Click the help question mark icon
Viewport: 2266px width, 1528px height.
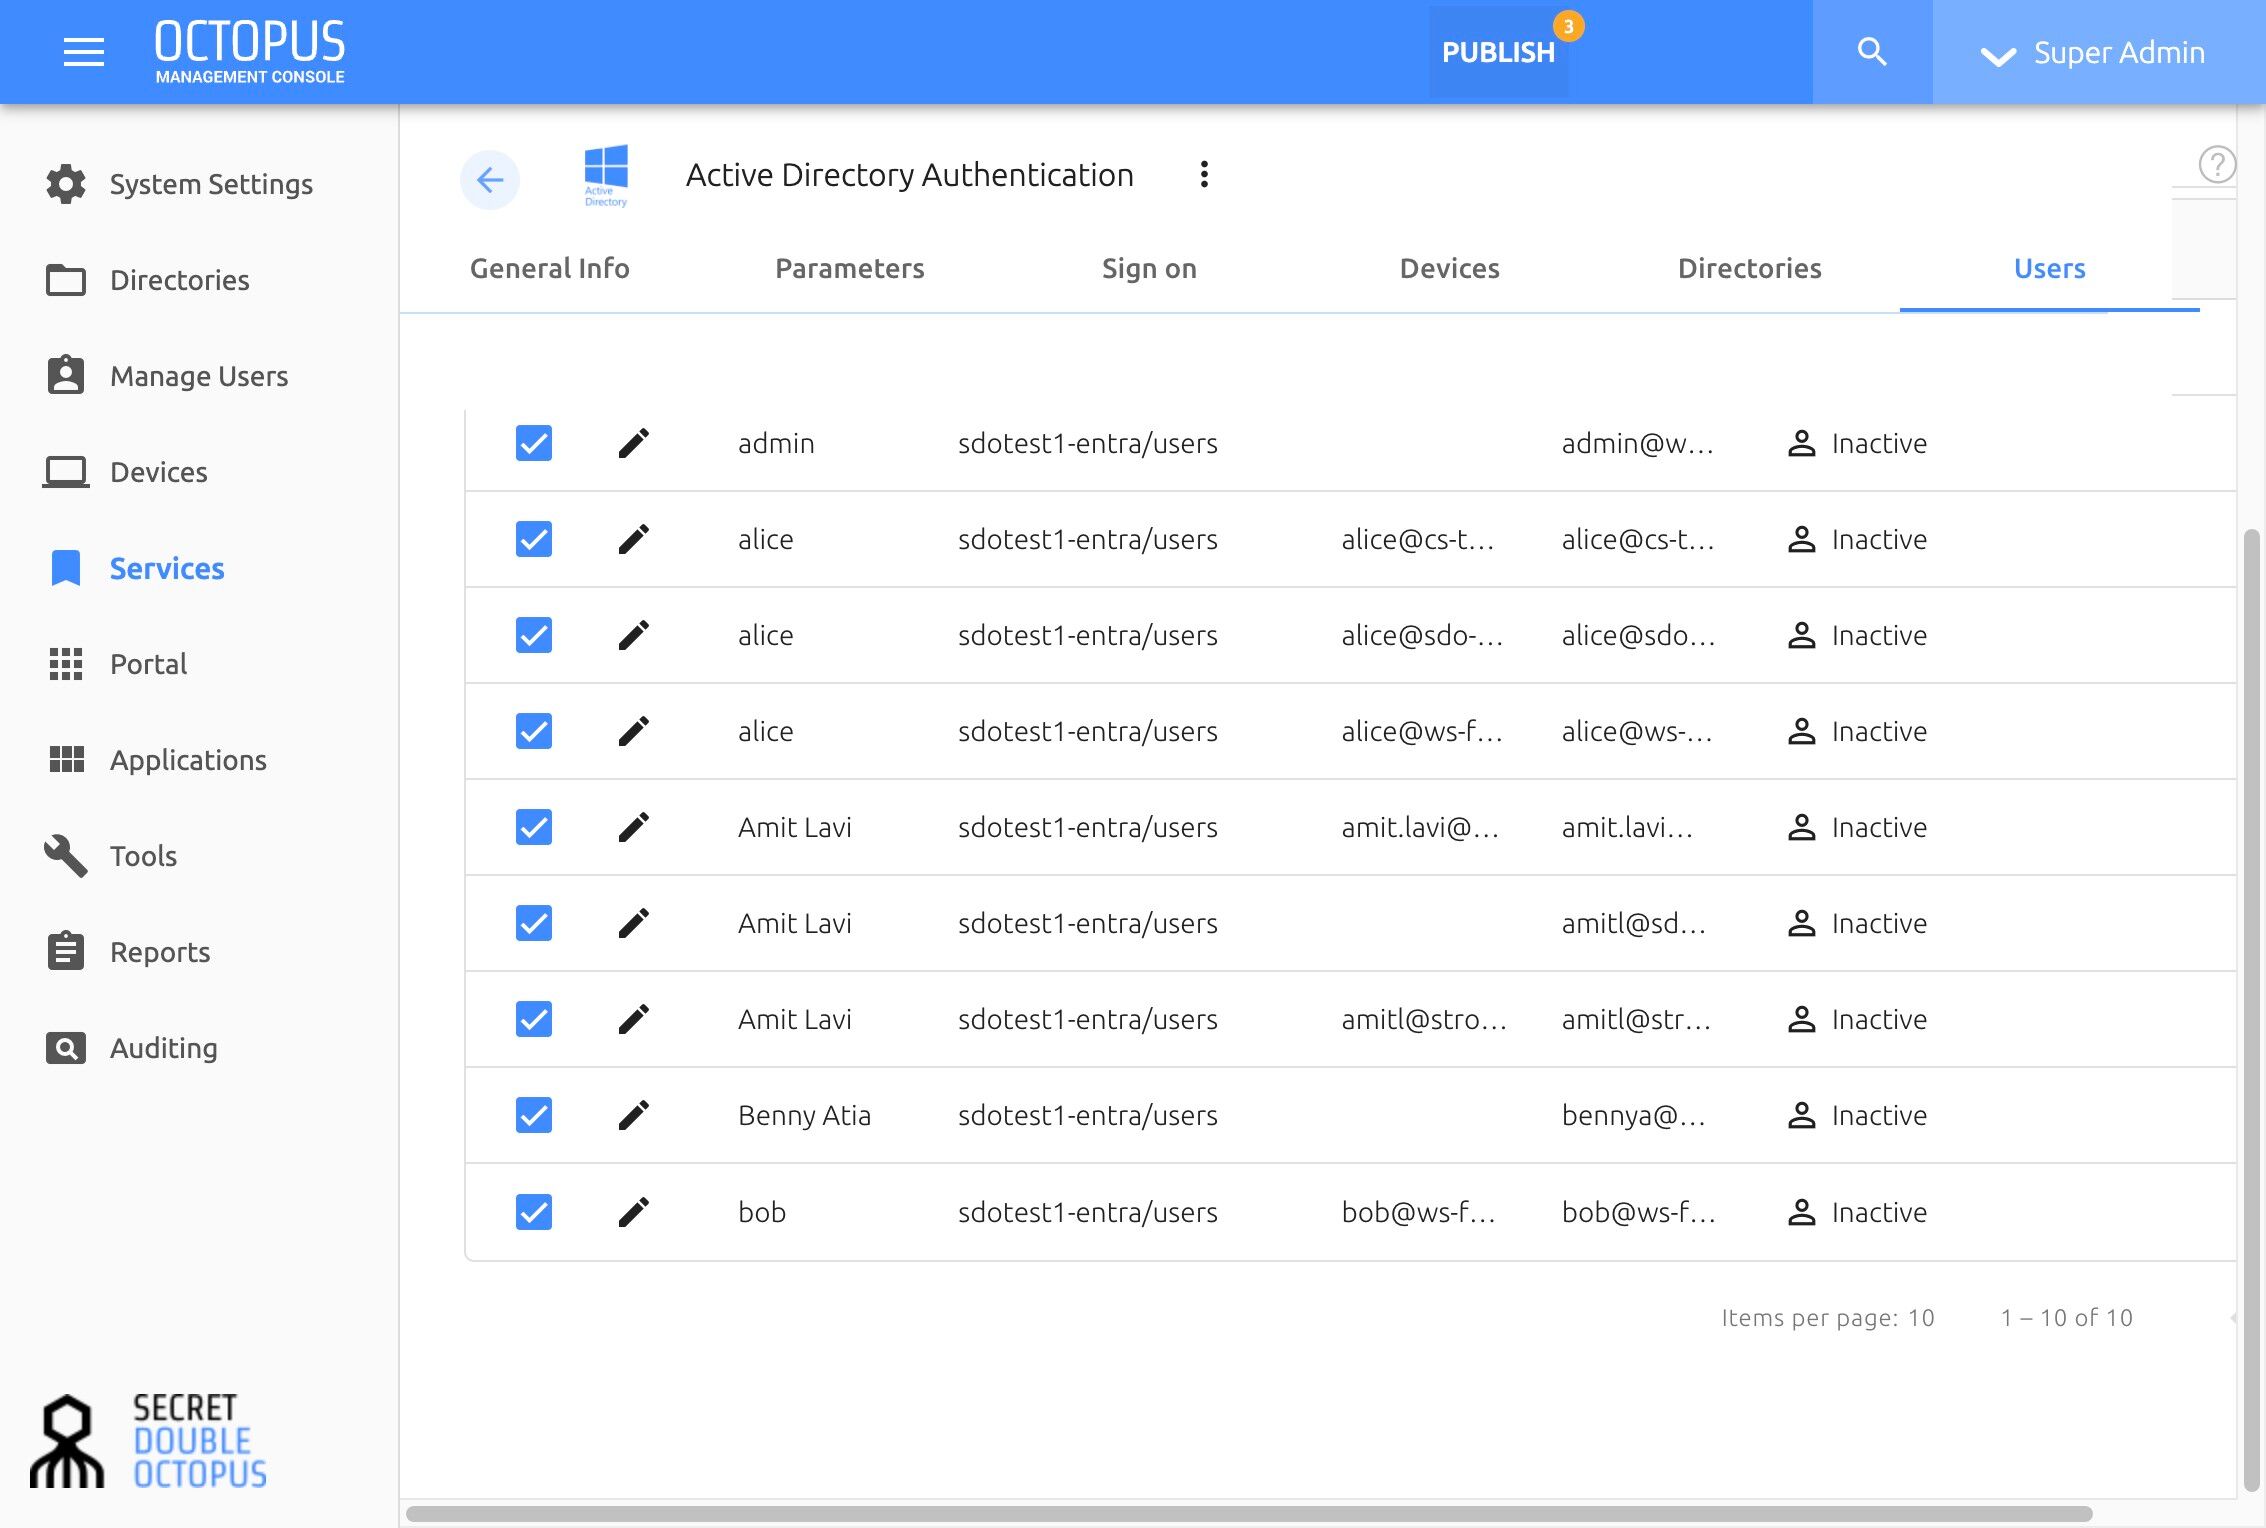(2216, 164)
